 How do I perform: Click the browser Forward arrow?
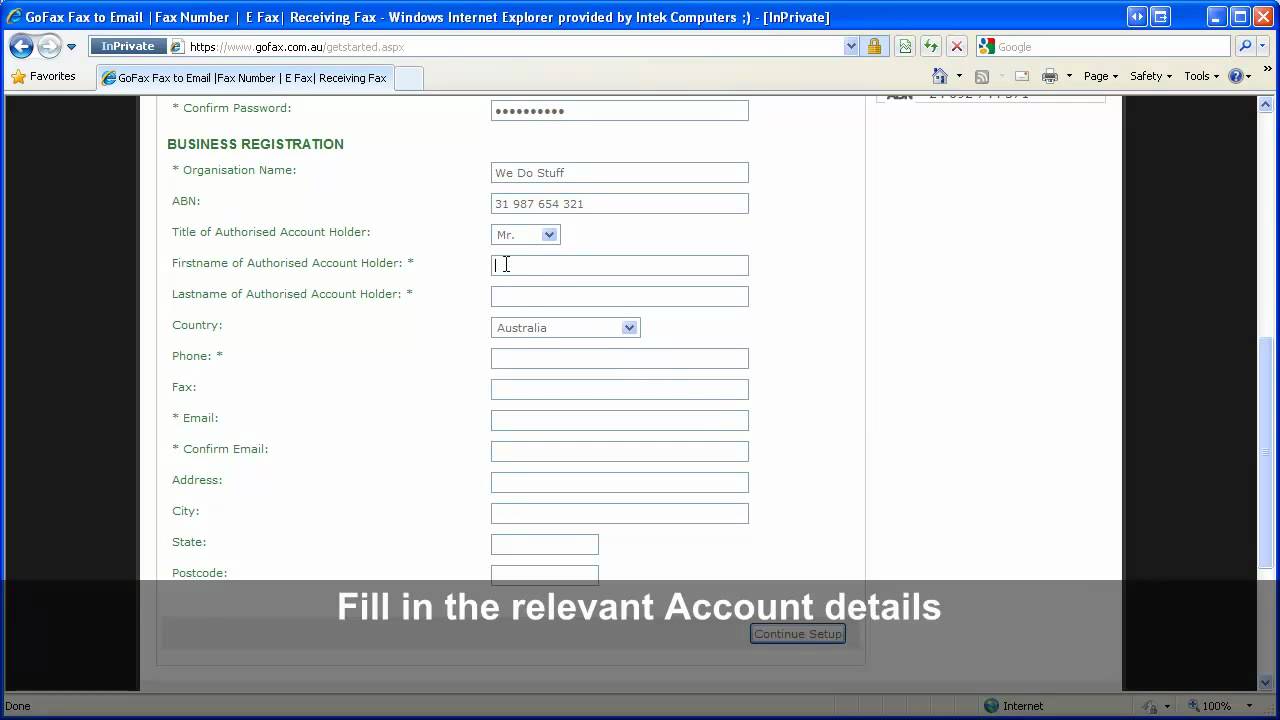tap(49, 47)
